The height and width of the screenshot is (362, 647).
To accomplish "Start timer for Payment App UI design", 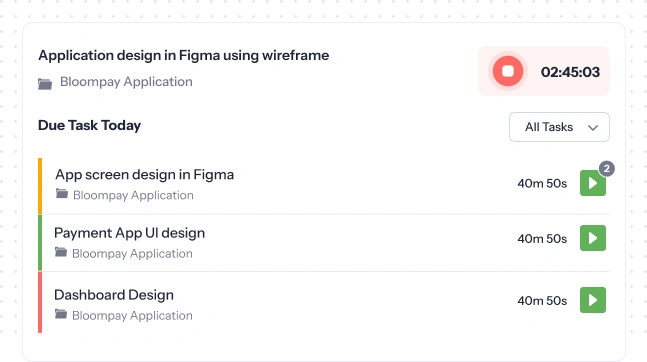I will (x=593, y=238).
